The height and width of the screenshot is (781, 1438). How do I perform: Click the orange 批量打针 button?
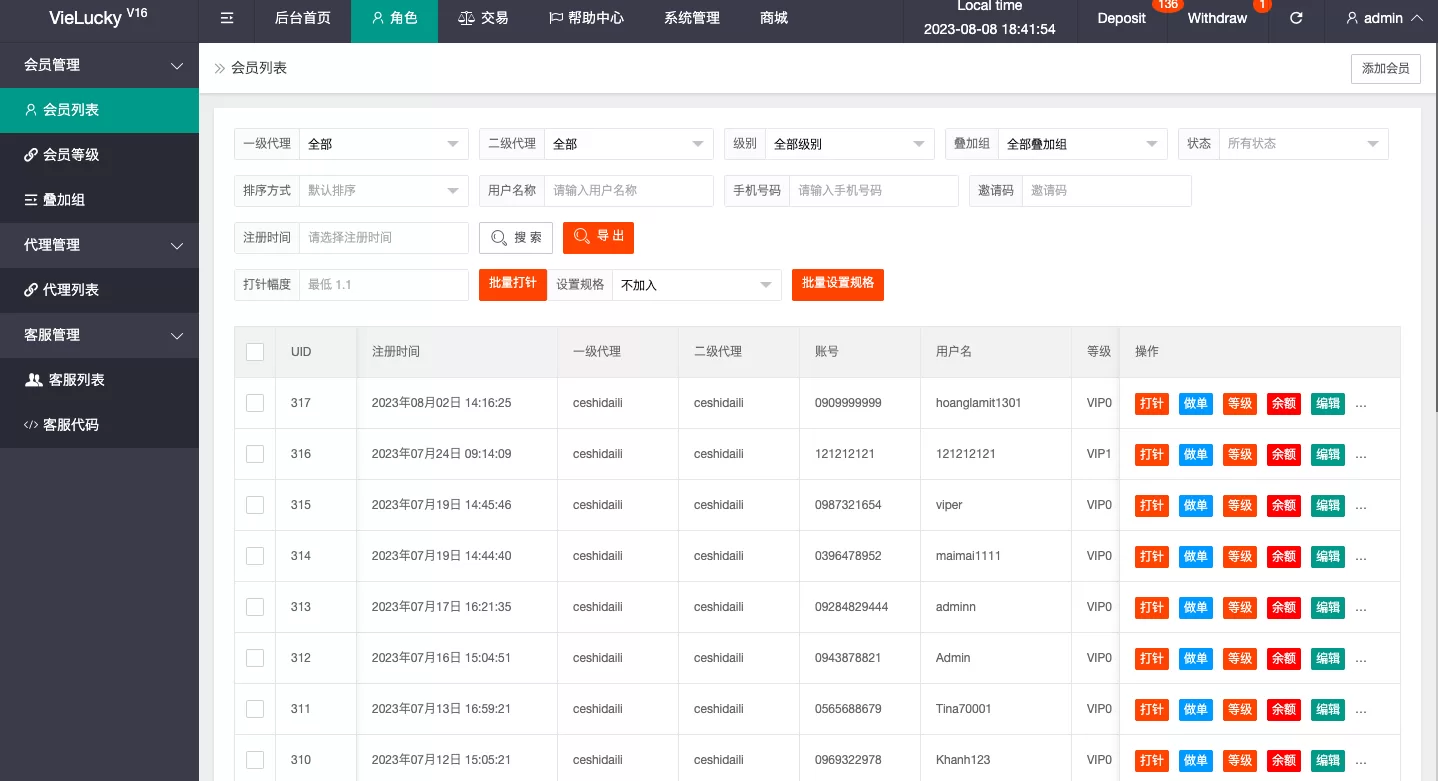(512, 284)
